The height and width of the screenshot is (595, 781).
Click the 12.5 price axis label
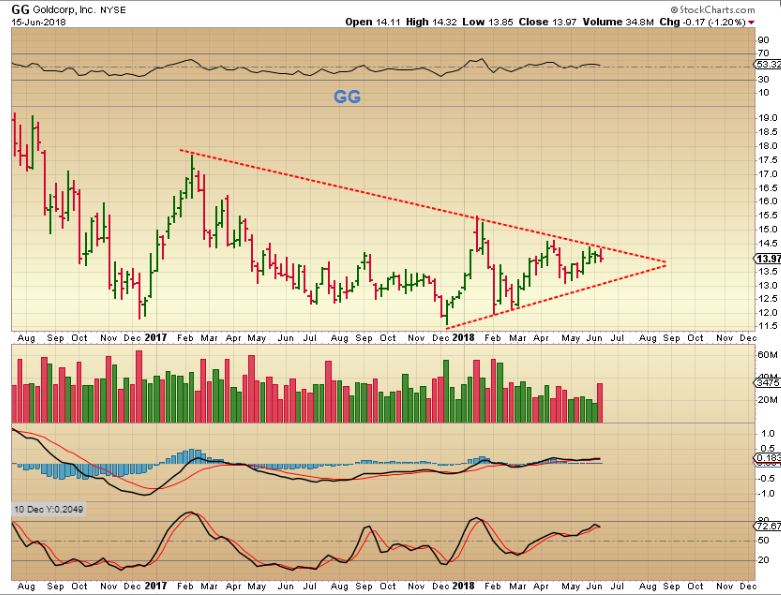click(768, 299)
